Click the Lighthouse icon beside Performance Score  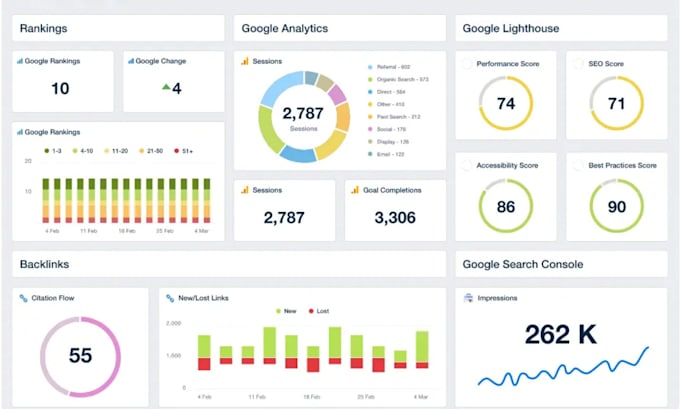(x=467, y=64)
